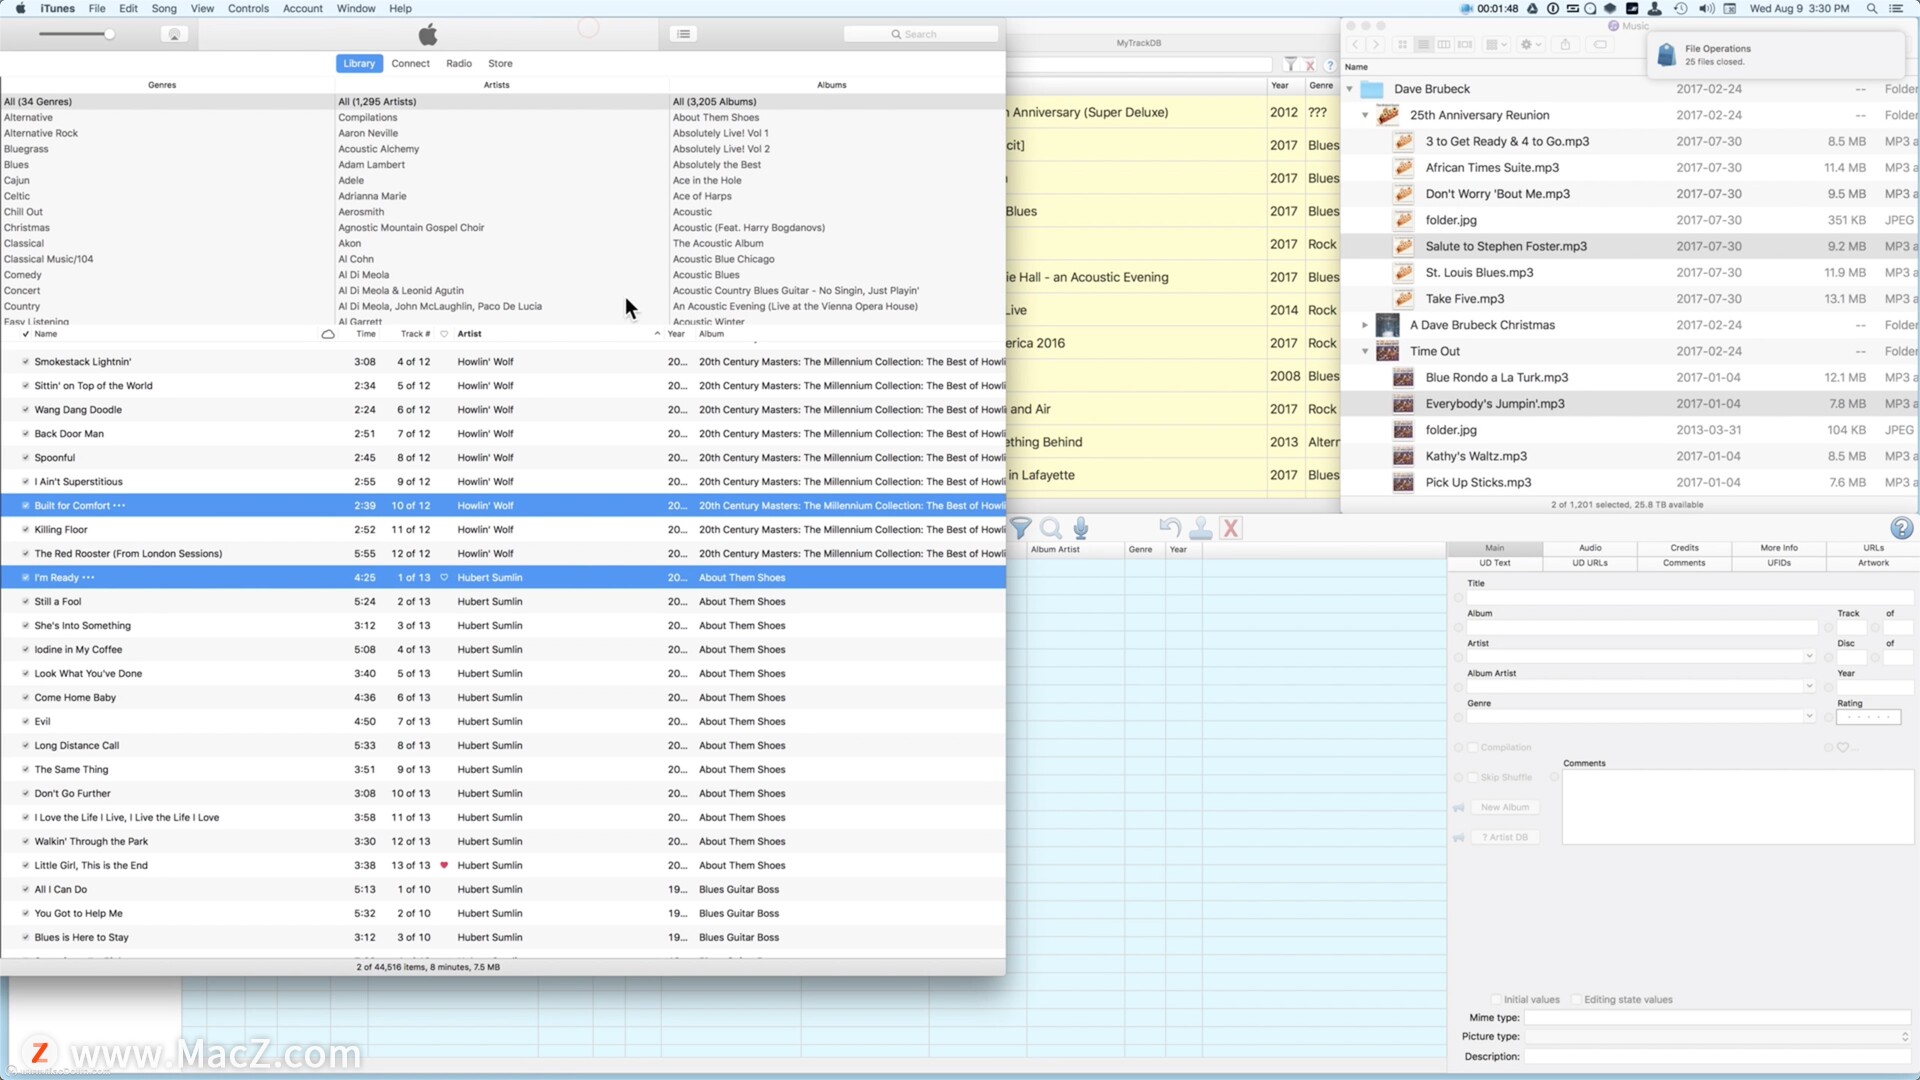Click the magnifier search icon in MyTrackDB toolbar
1920x1080 pixels.
(1051, 528)
